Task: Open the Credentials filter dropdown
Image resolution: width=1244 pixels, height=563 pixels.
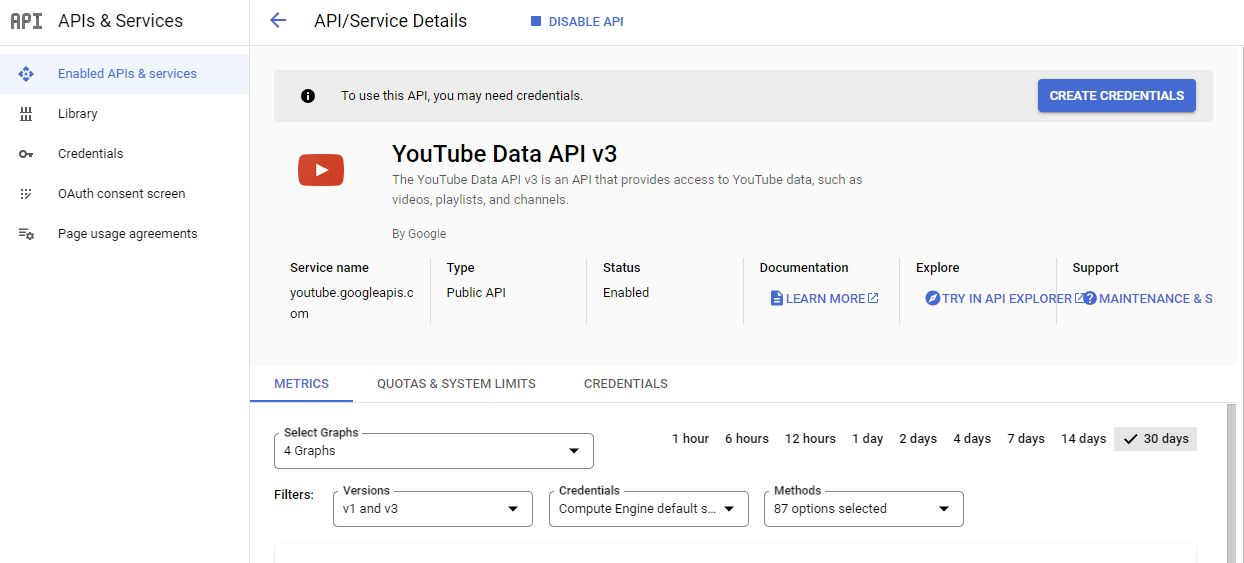Action: coord(648,509)
